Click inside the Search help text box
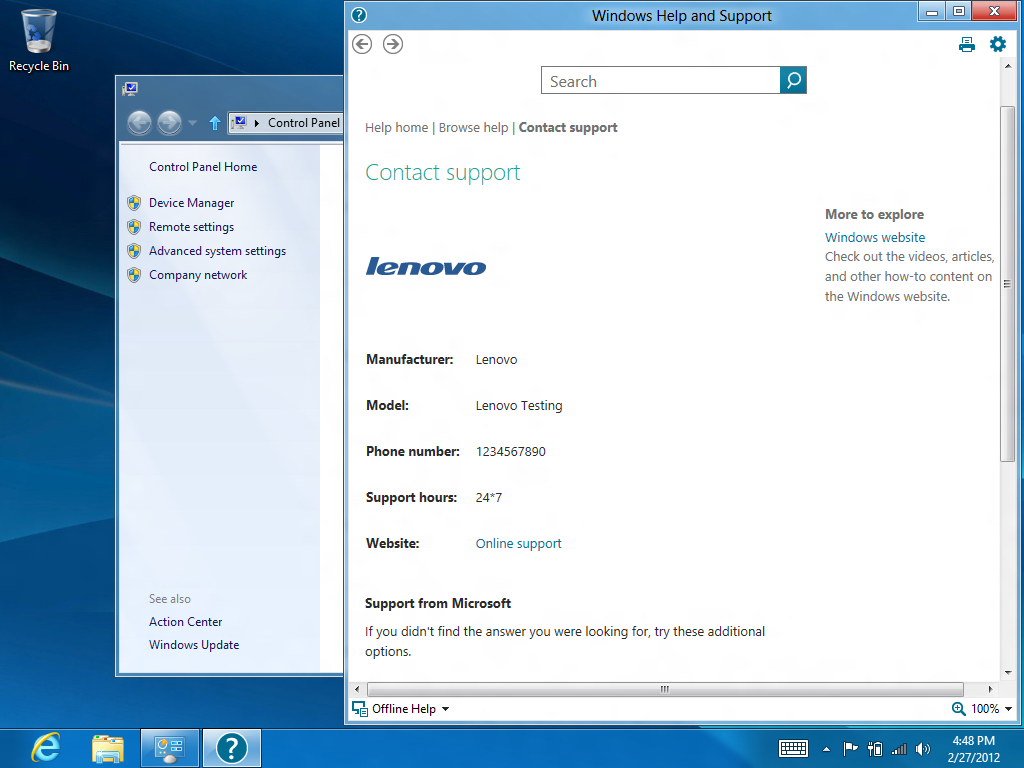Viewport: 1024px width, 768px height. click(660, 81)
